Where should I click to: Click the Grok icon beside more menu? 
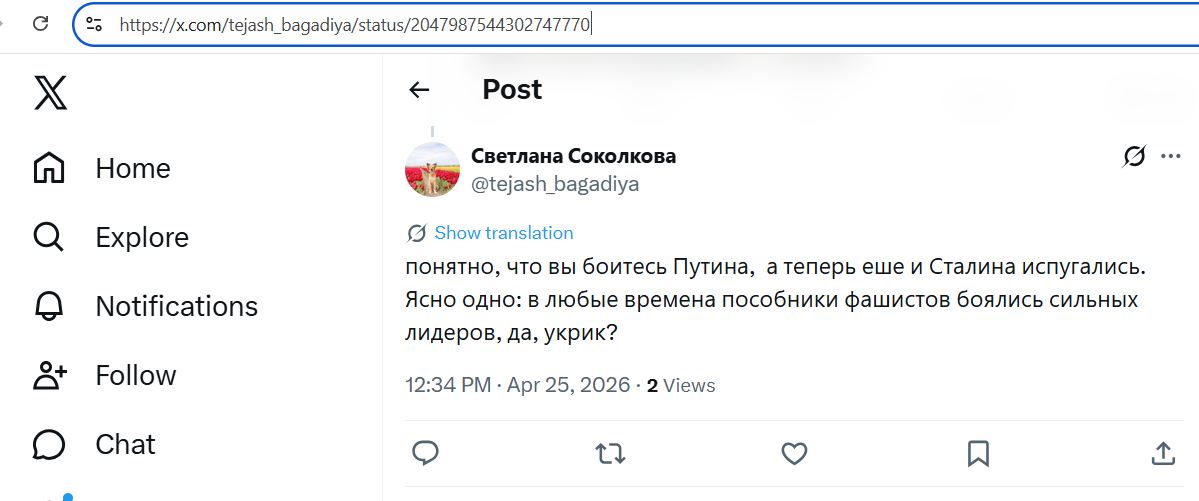click(1134, 156)
